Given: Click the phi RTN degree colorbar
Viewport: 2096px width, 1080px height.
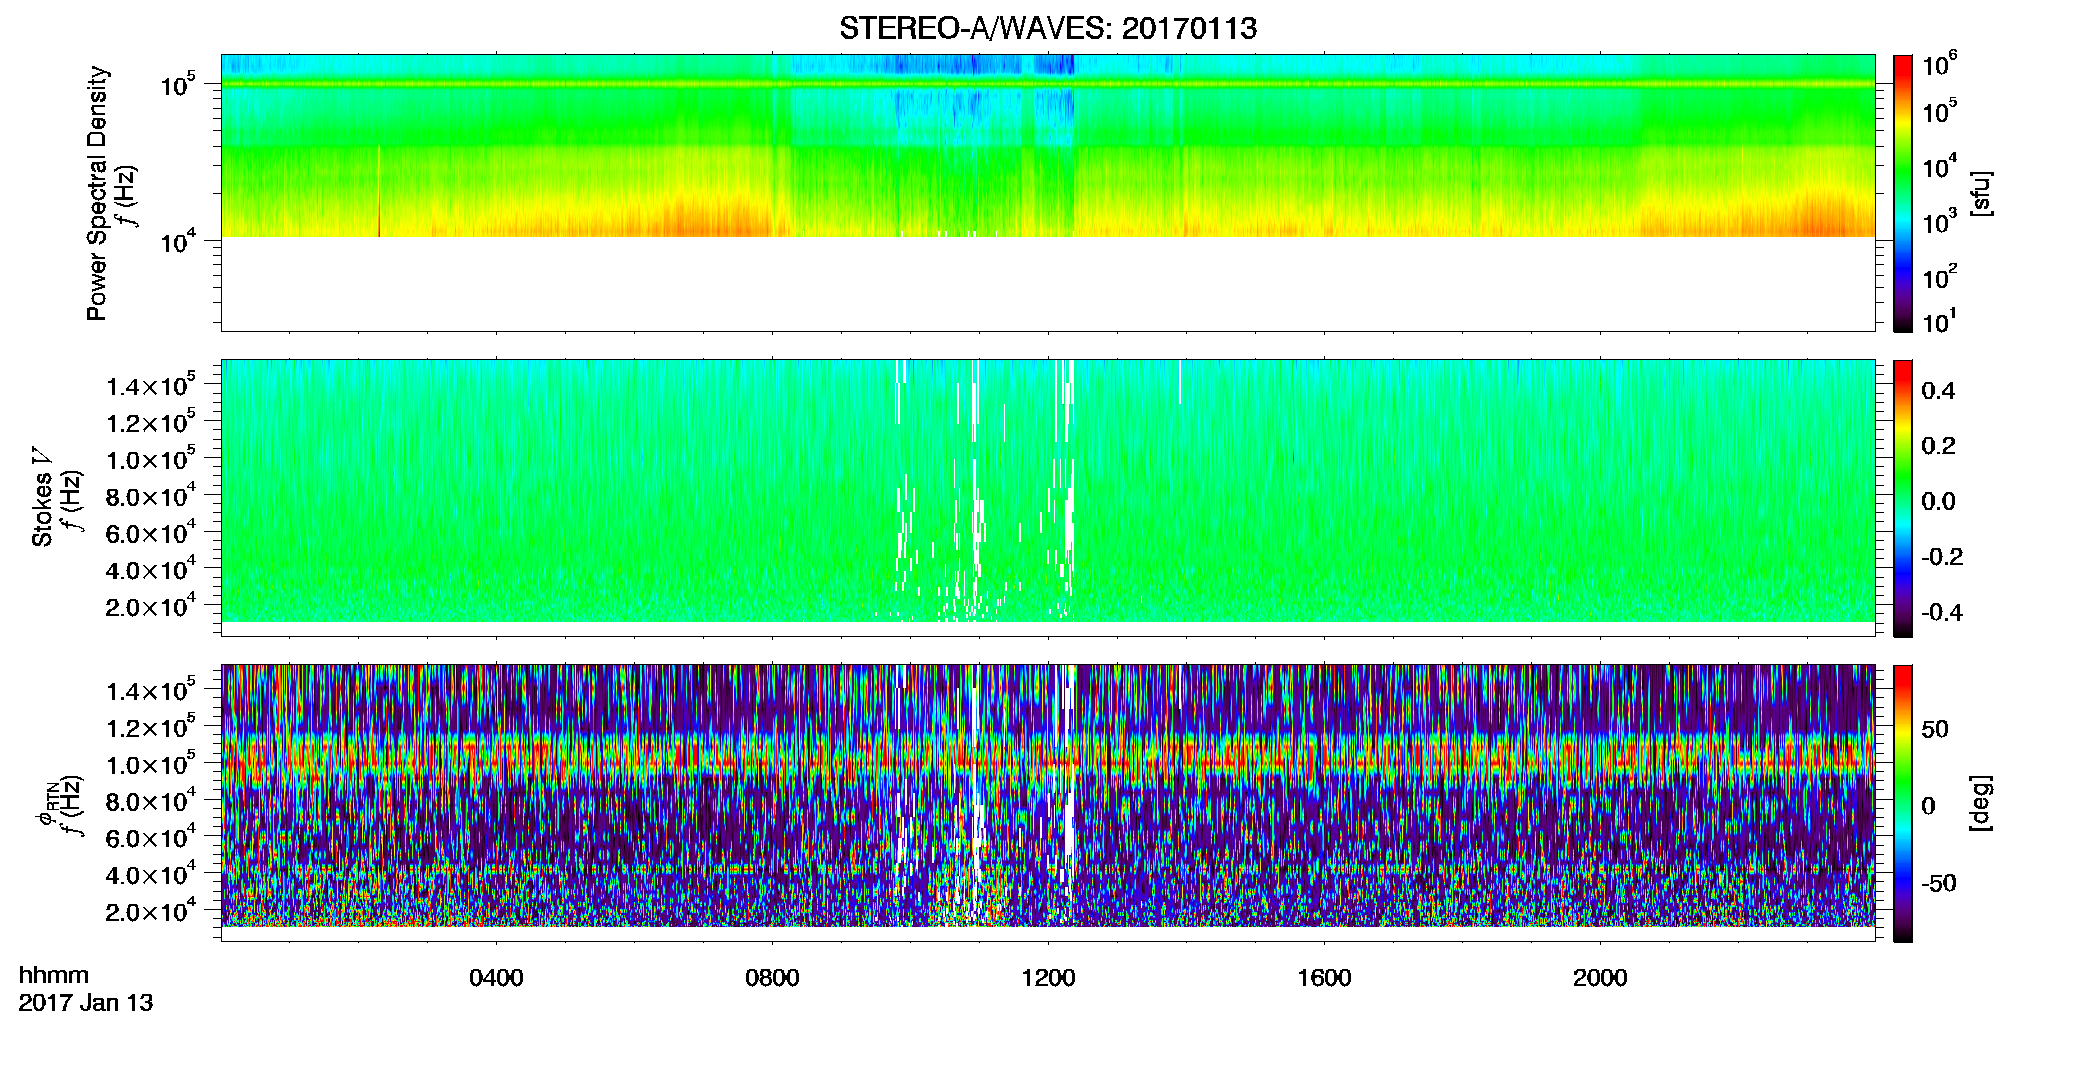Looking at the screenshot, I should coord(1903,803).
